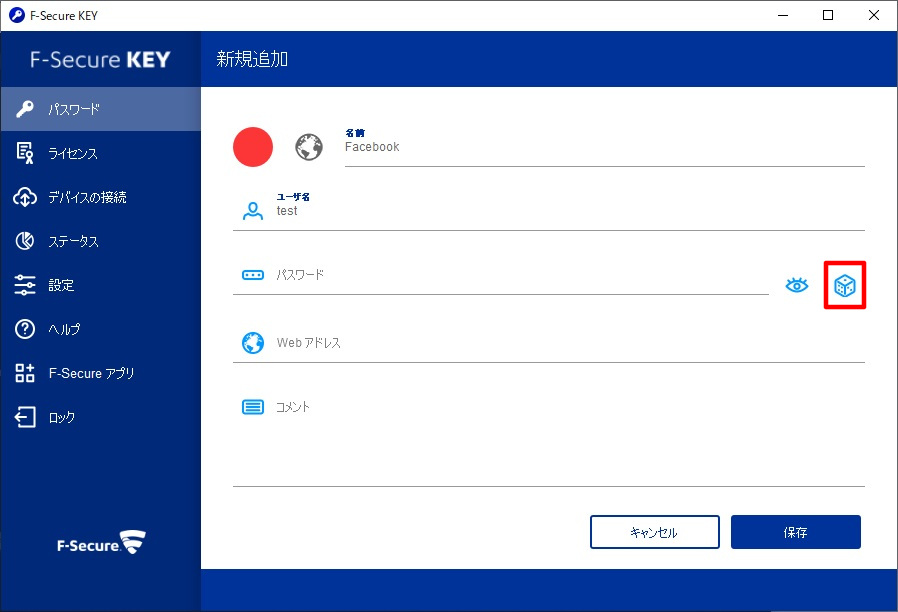
Task: Click the ヘルプ question mark icon
Action: (25, 329)
